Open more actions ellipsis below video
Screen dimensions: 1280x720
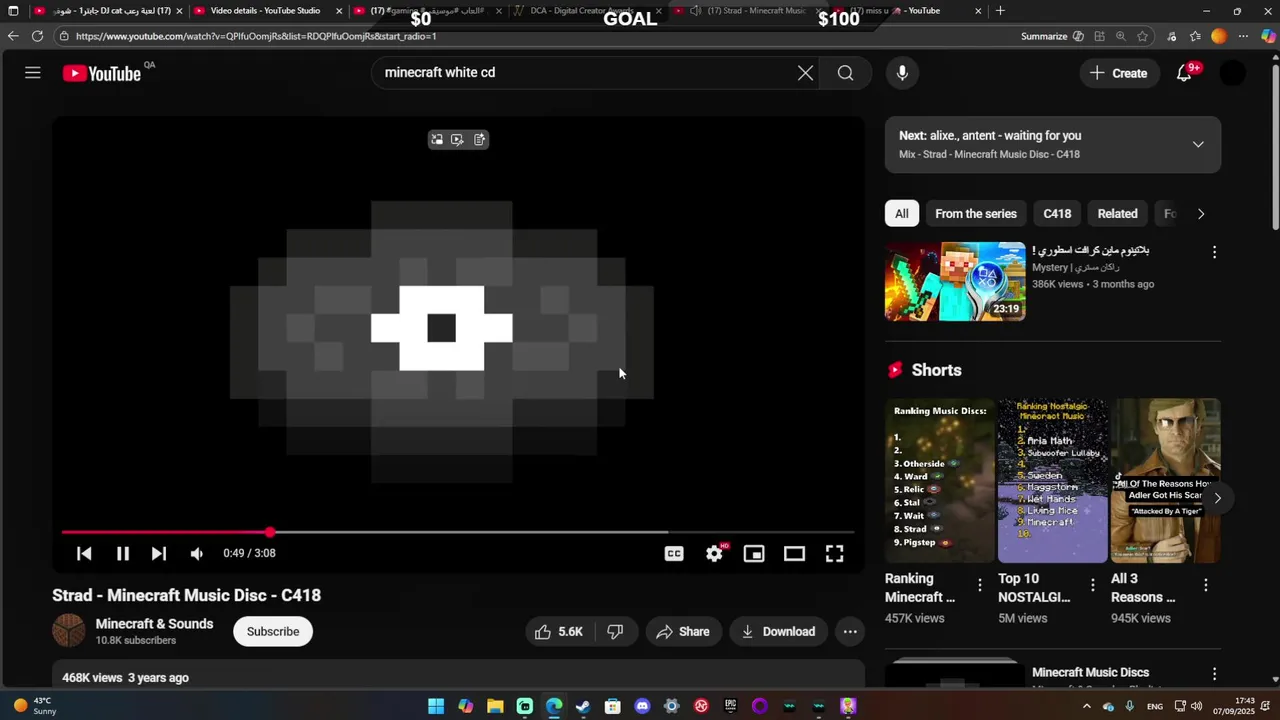click(x=850, y=632)
